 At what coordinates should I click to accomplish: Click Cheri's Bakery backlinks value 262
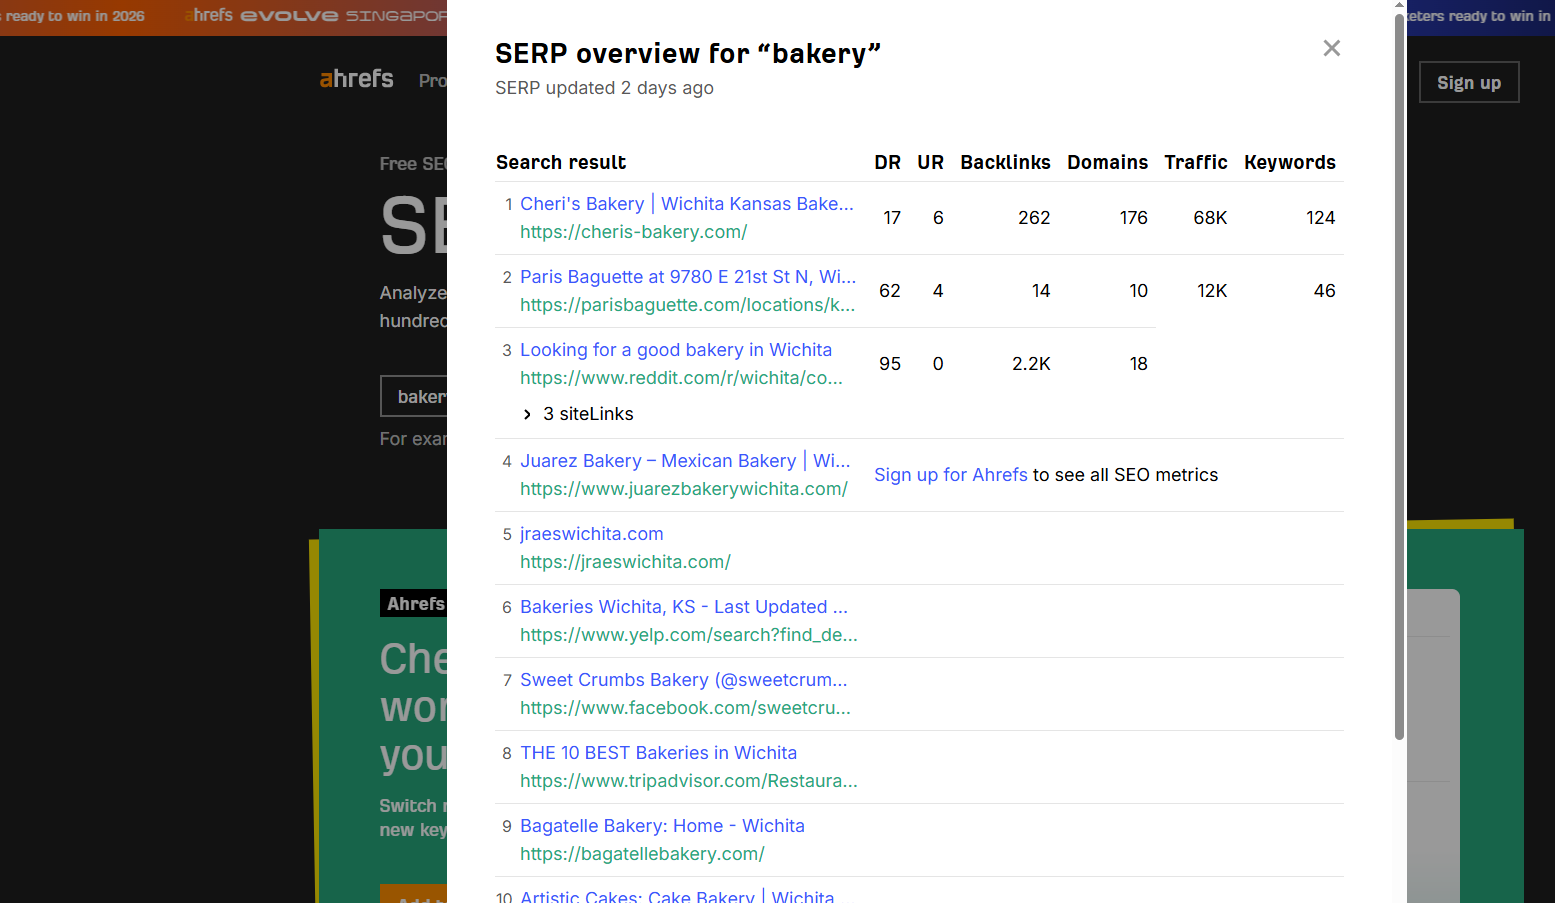point(1034,218)
